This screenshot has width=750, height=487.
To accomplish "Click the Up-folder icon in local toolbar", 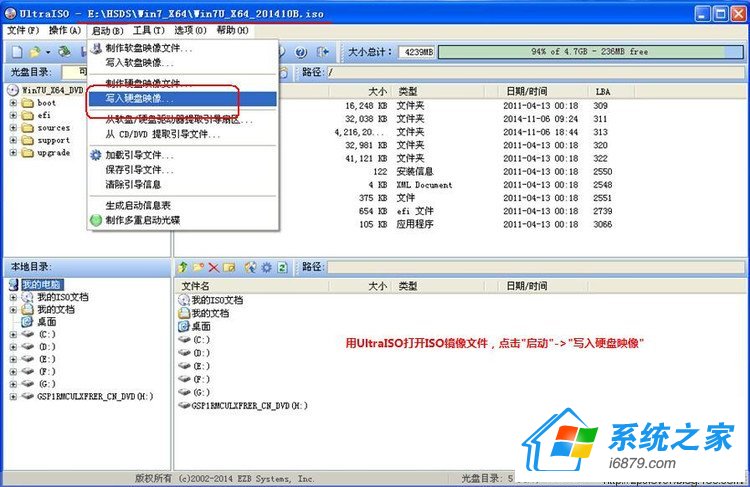I will (x=182, y=267).
